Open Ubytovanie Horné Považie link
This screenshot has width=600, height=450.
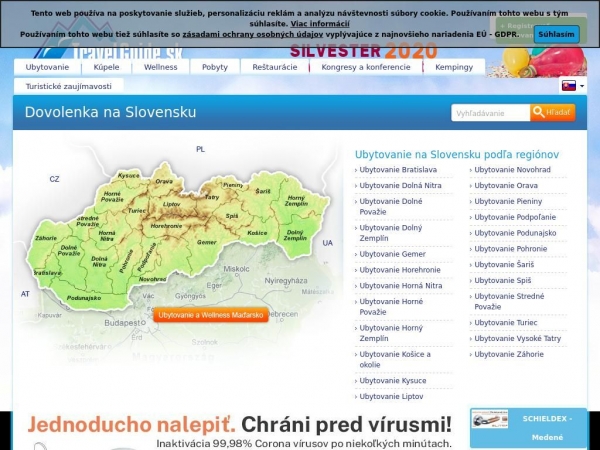[x=391, y=307]
